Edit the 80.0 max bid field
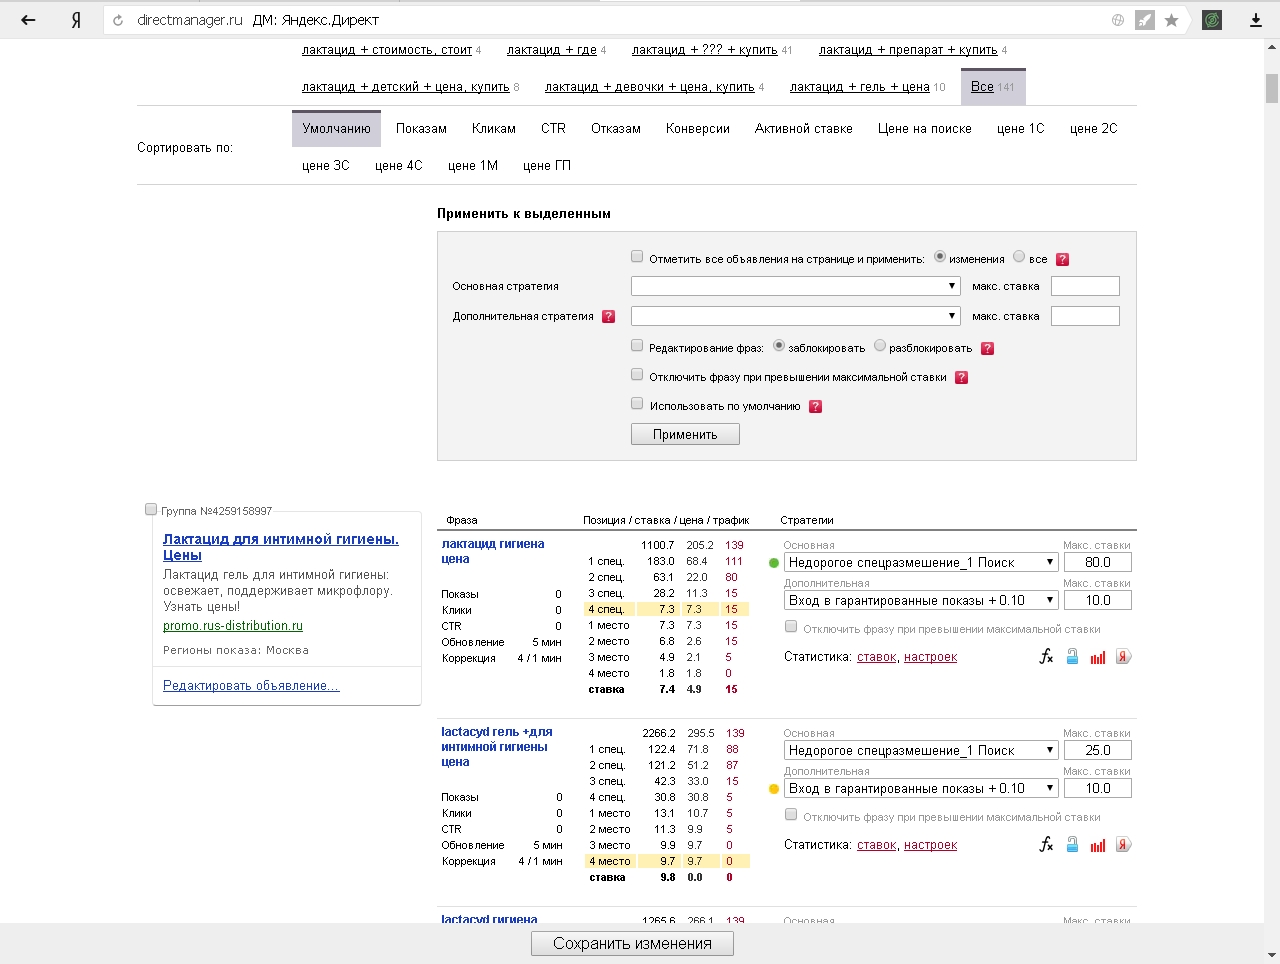Image resolution: width=1280 pixels, height=964 pixels. [x=1097, y=562]
